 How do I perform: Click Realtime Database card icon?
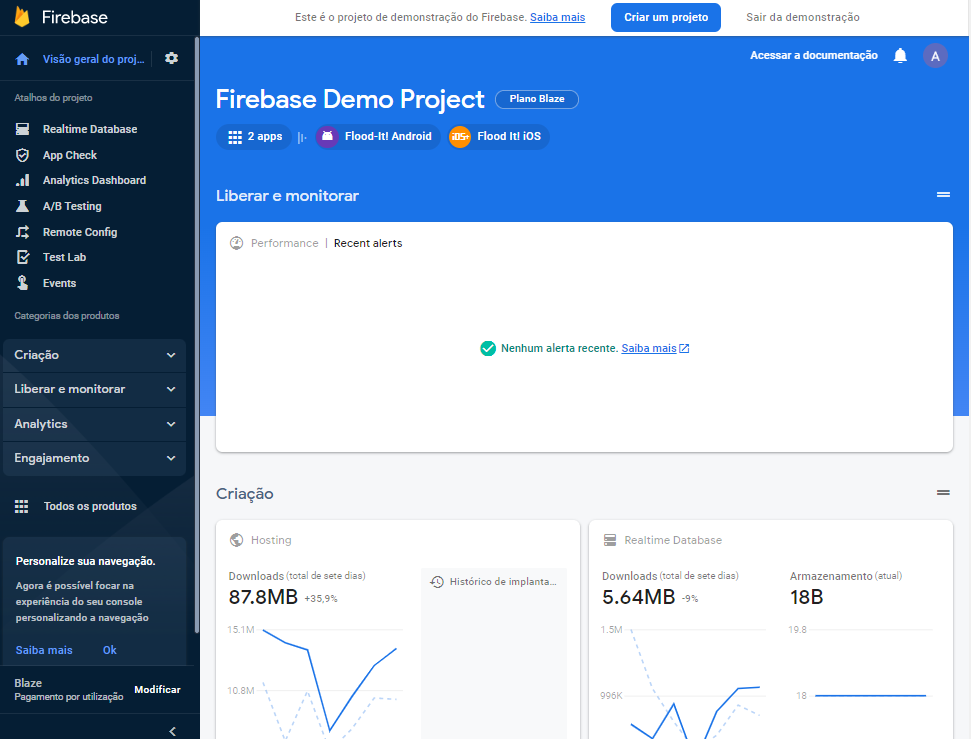tap(610, 540)
